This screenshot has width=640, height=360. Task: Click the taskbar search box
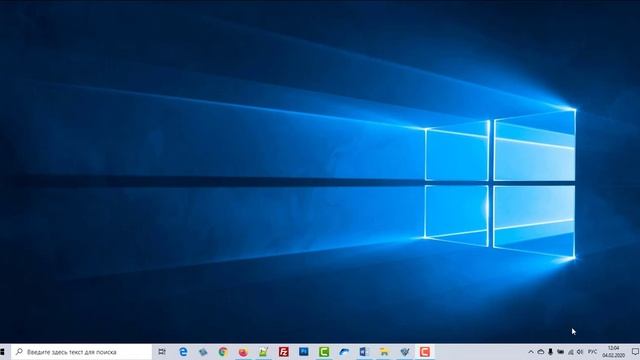tap(82, 352)
